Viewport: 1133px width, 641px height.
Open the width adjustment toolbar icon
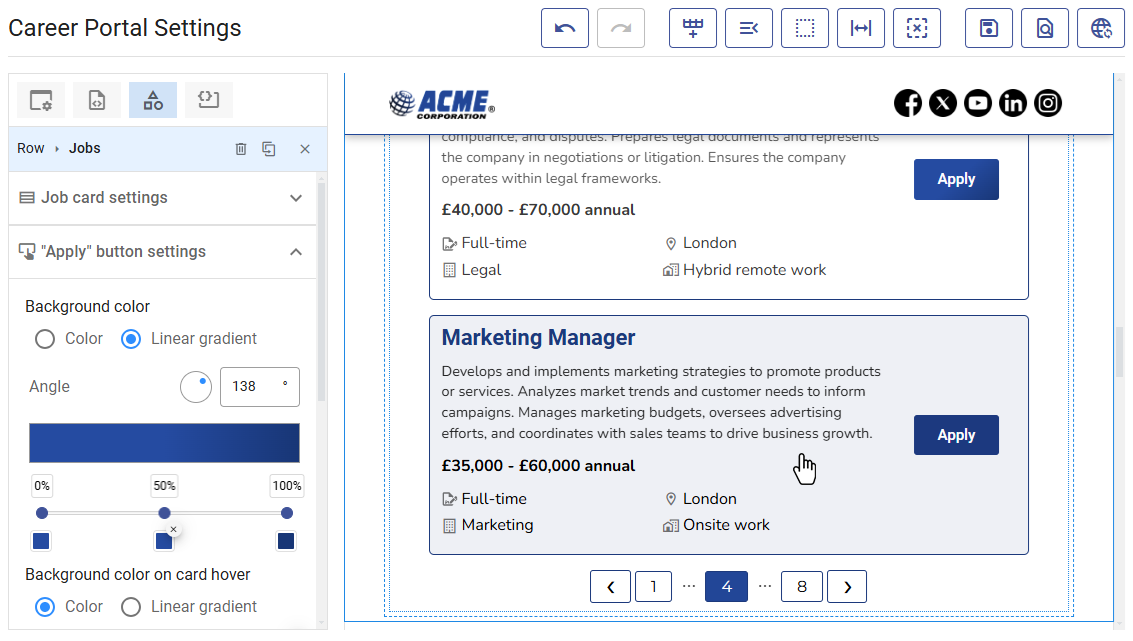coord(861,28)
